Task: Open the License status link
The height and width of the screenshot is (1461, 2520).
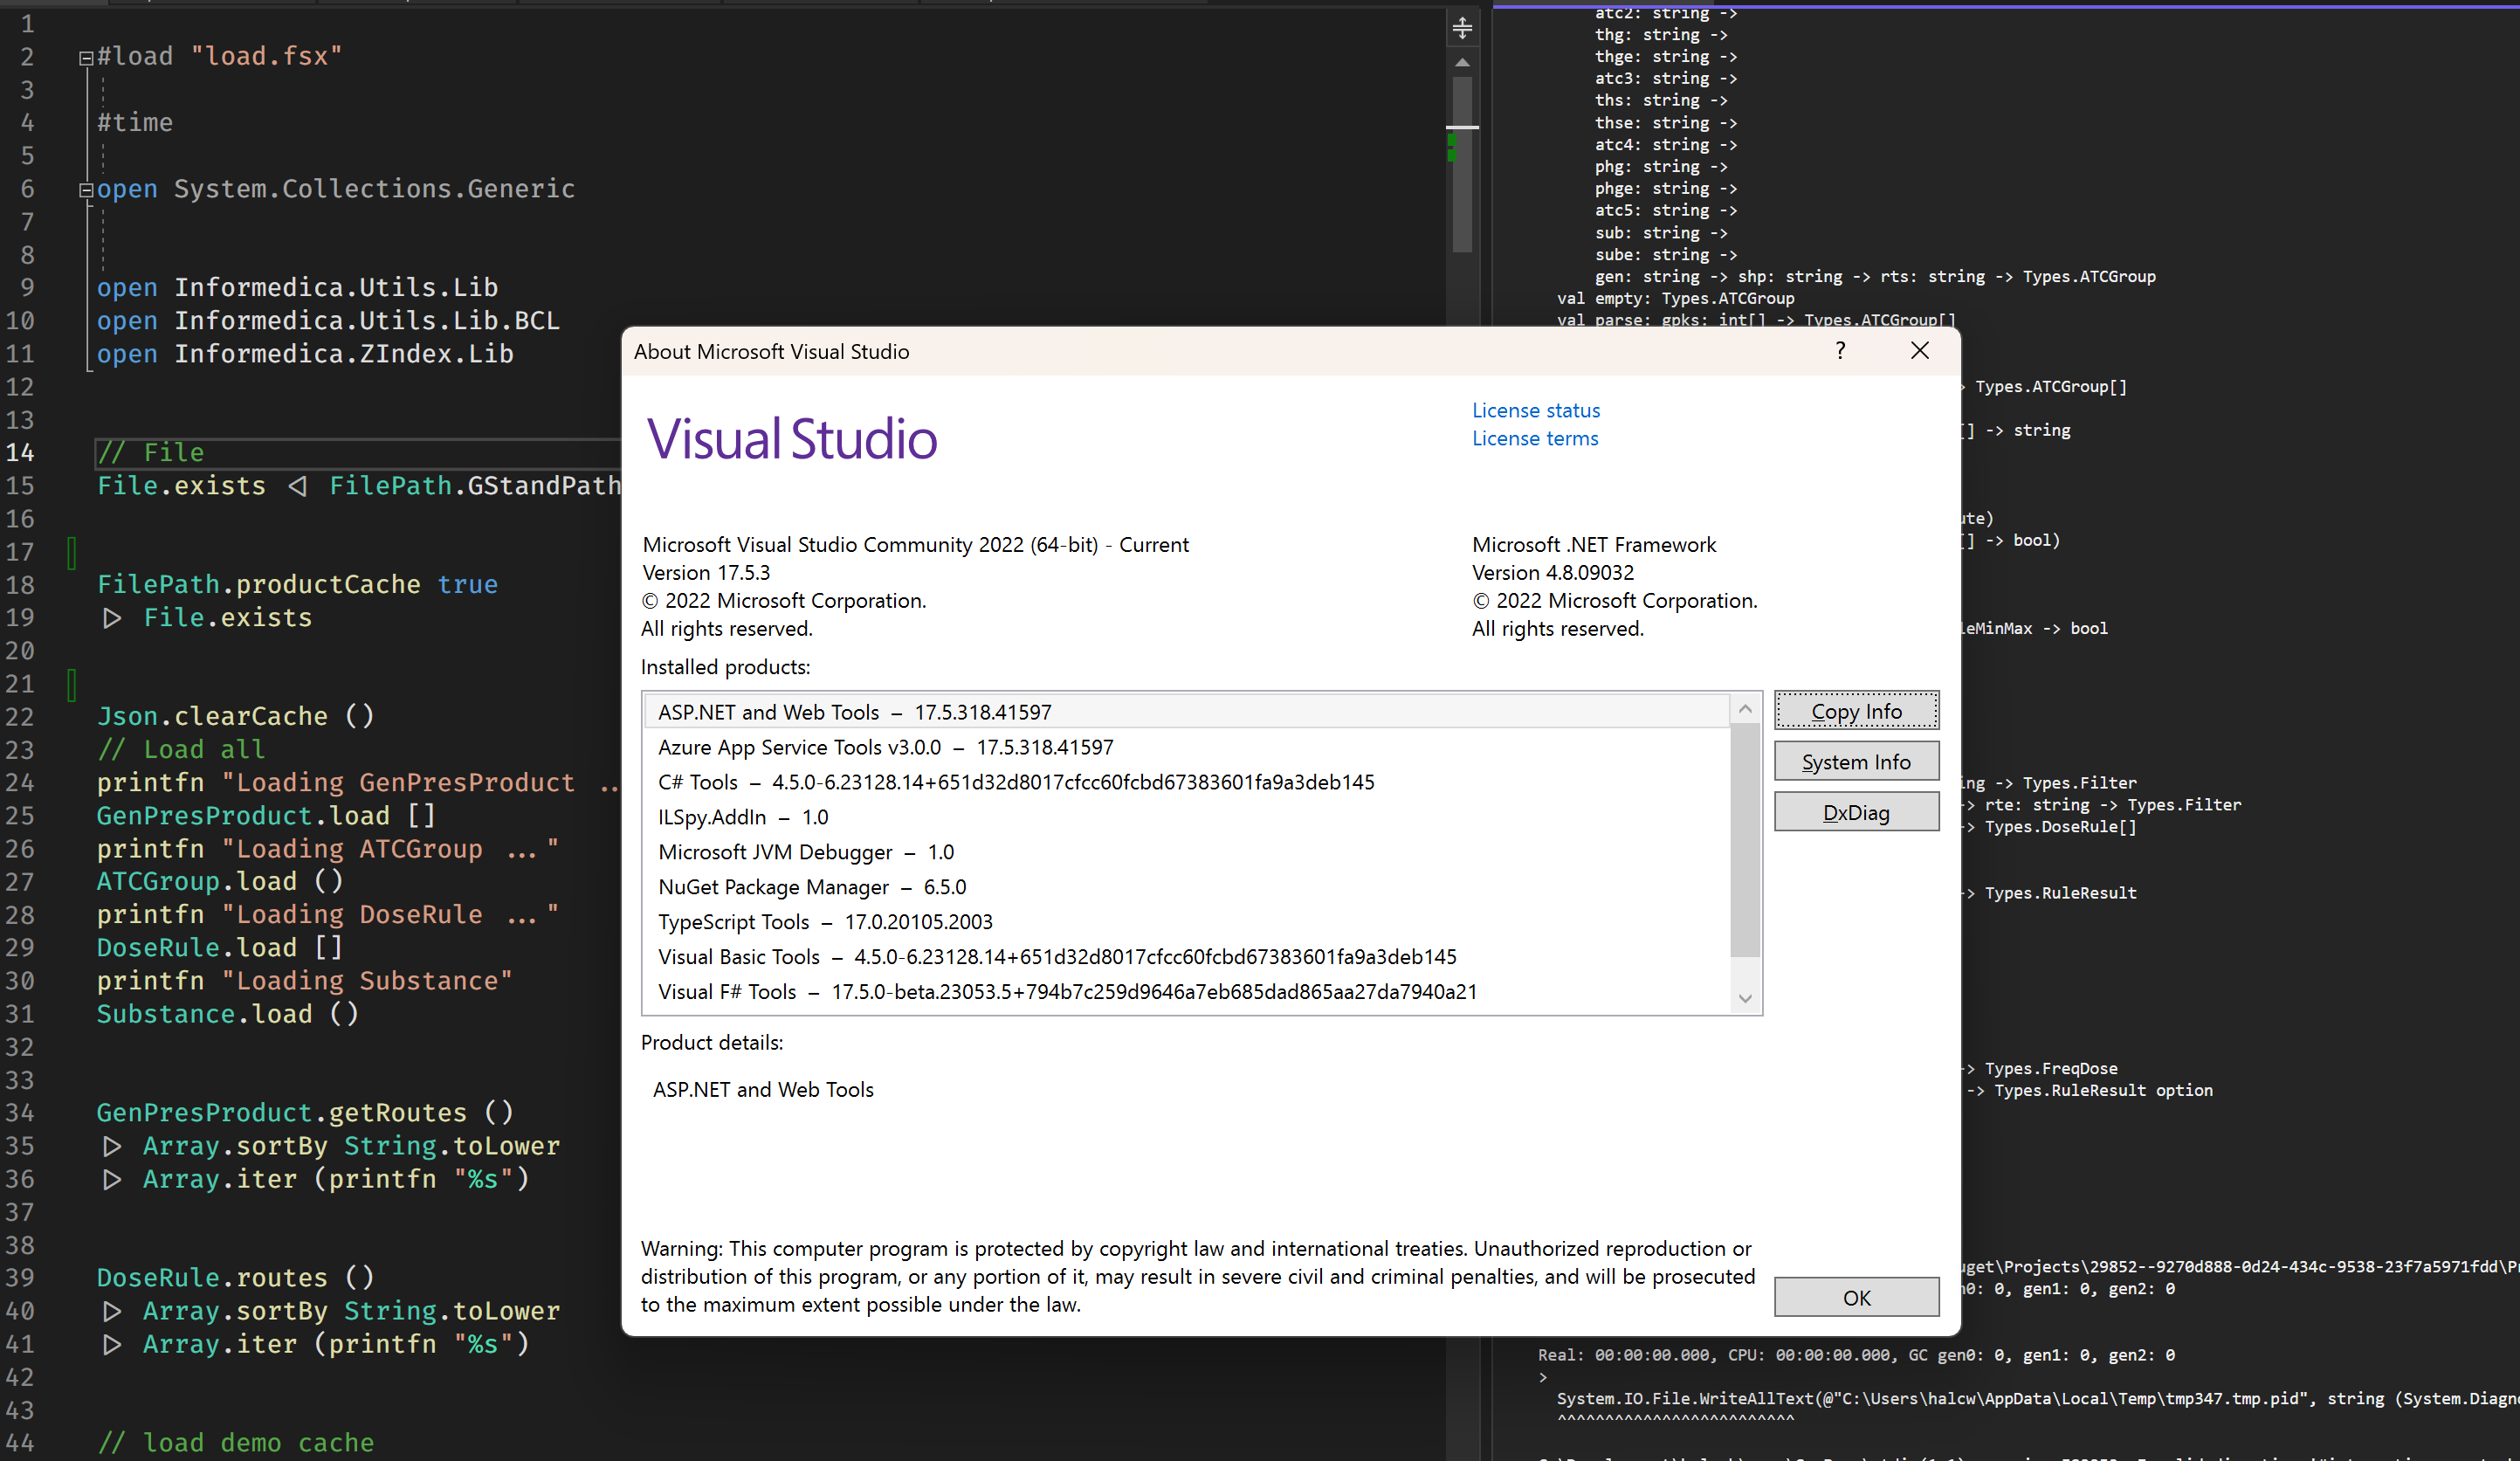Action: point(1535,410)
